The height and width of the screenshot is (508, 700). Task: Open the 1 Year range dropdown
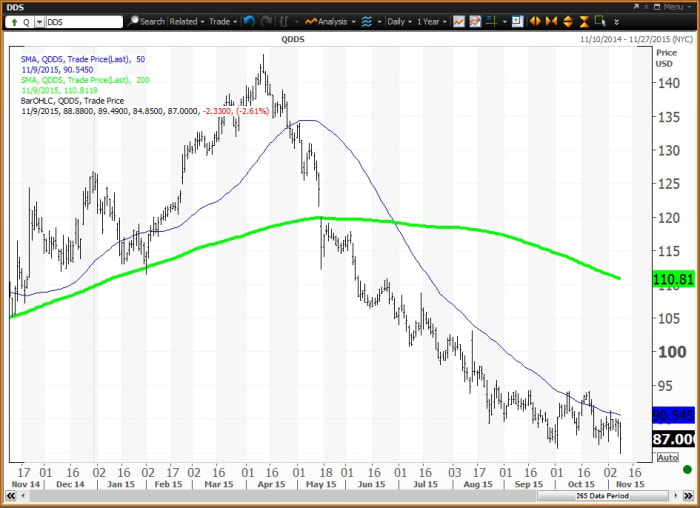pyautogui.click(x=431, y=21)
